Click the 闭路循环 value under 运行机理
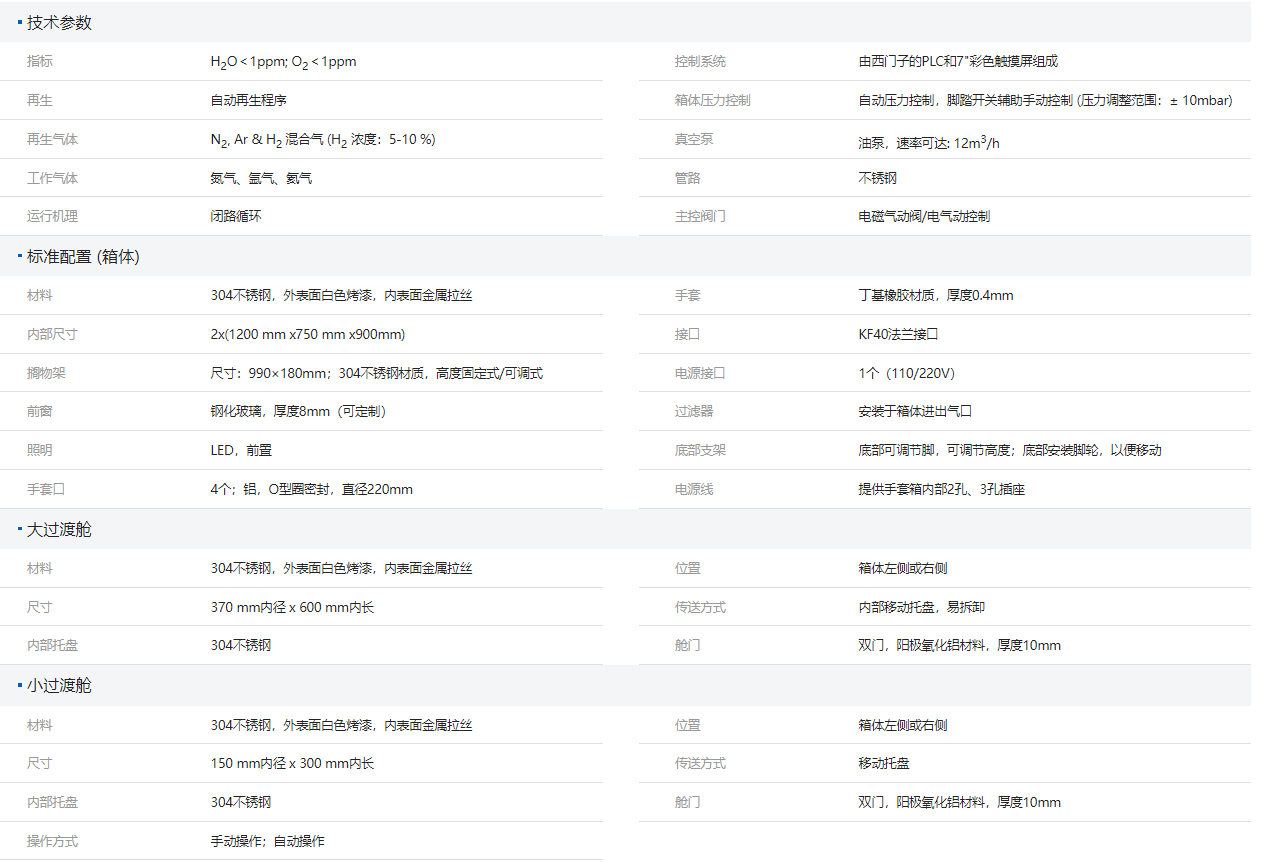Image resolution: width=1264 pixels, height=866 pixels. (x=237, y=216)
